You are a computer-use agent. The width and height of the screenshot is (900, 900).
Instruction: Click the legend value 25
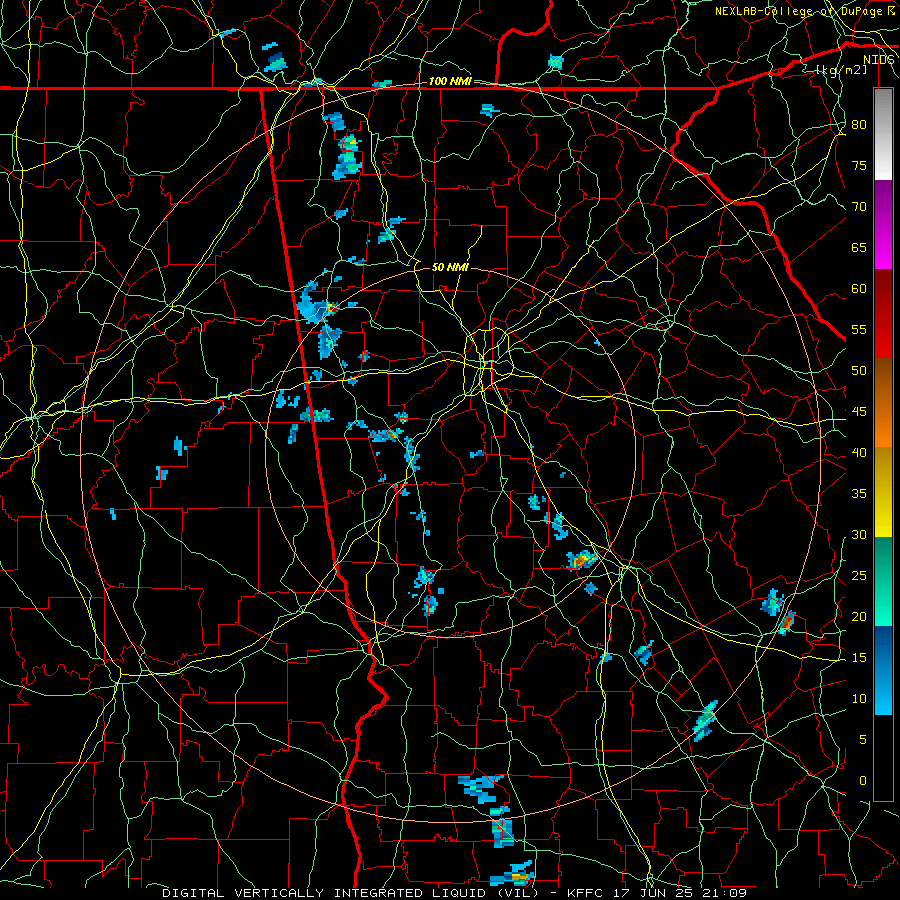click(859, 576)
